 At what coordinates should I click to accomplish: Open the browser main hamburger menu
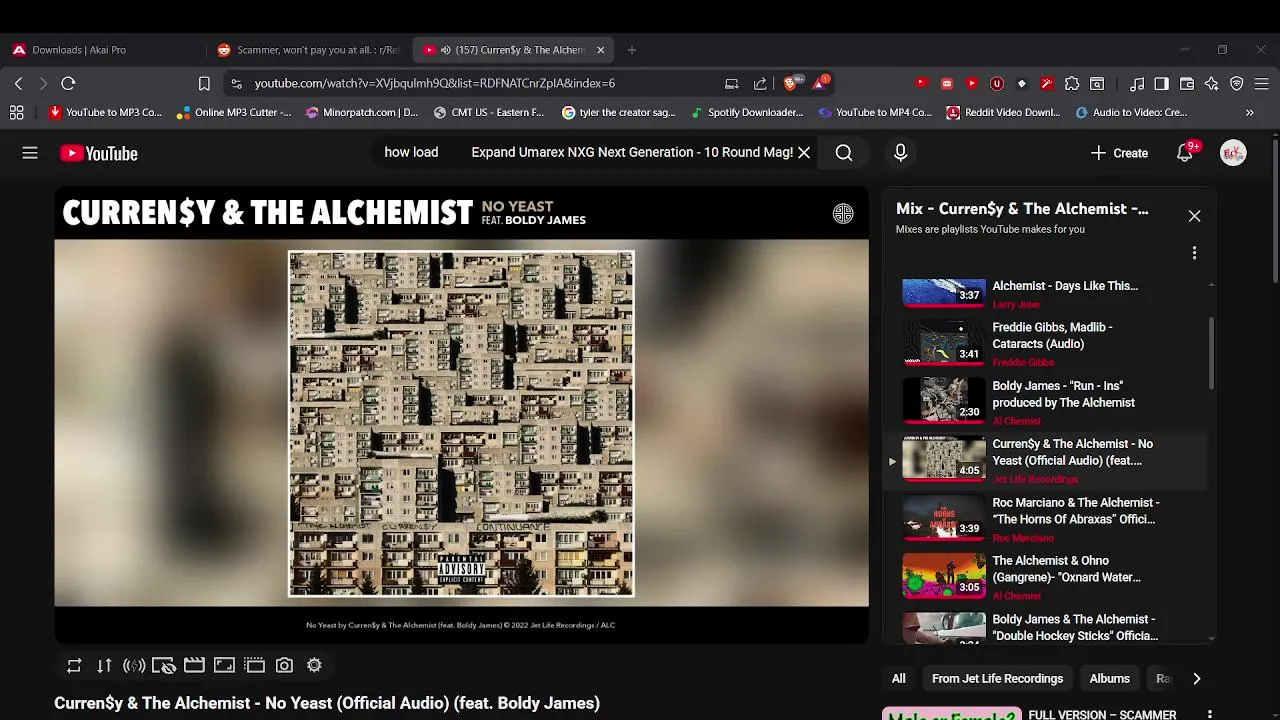pyautogui.click(x=1262, y=84)
